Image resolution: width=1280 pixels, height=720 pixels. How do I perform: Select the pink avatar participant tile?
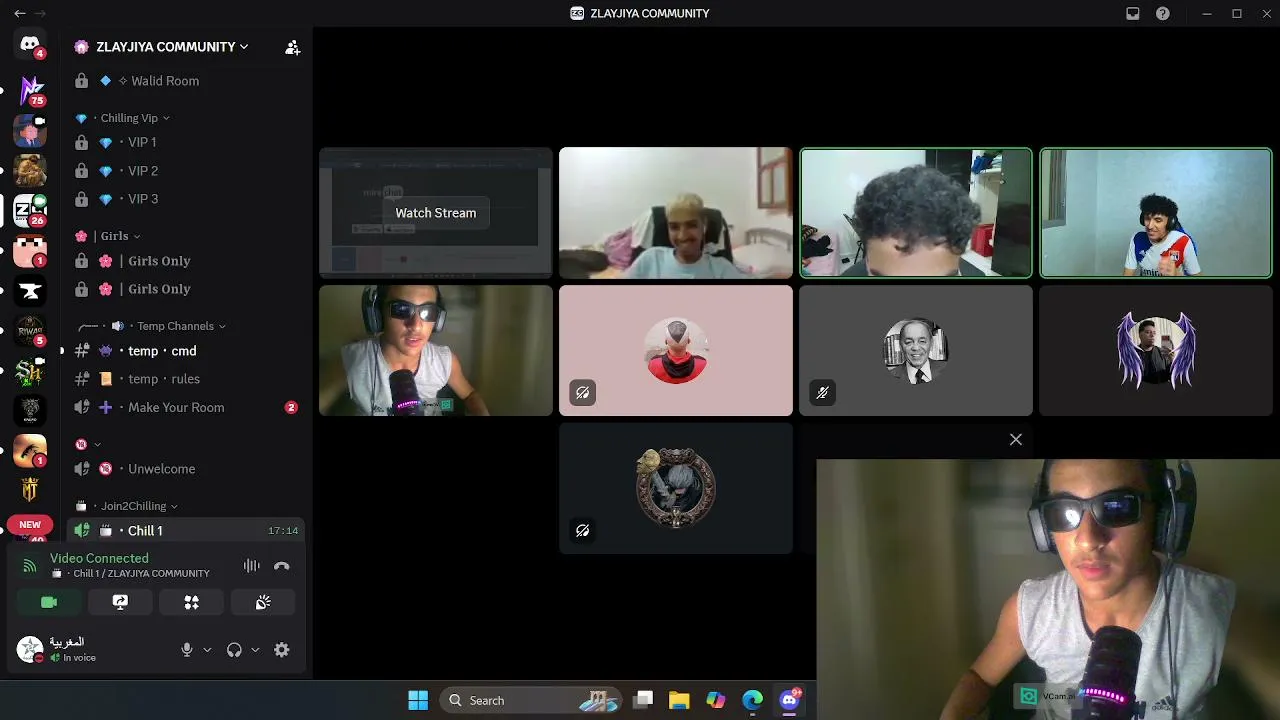[x=676, y=351]
